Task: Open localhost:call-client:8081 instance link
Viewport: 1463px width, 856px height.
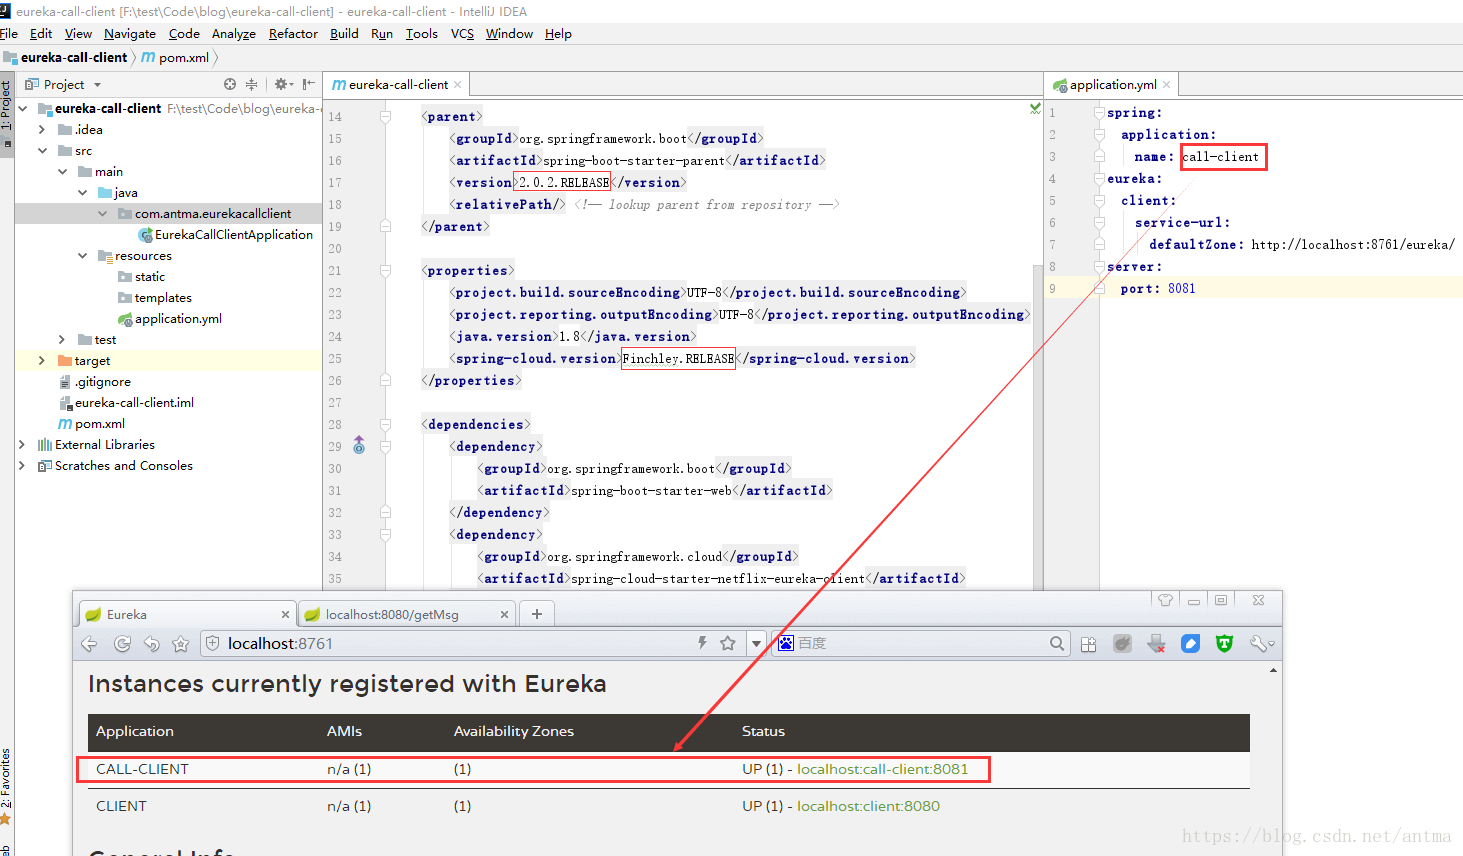Action: pyautogui.click(x=882, y=769)
